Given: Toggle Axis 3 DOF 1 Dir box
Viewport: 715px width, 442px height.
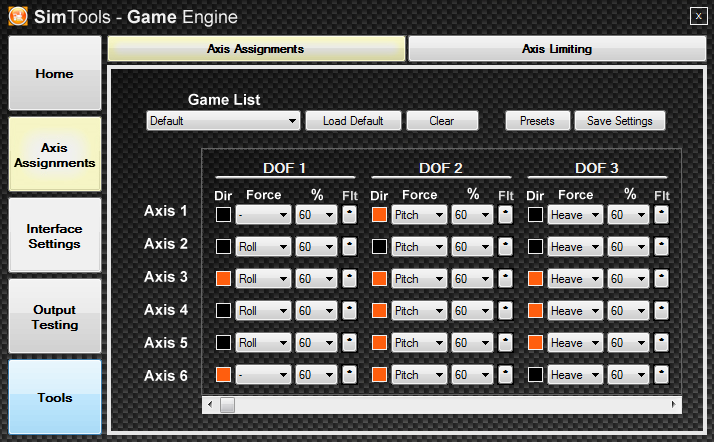Looking at the screenshot, I should pos(223,278).
